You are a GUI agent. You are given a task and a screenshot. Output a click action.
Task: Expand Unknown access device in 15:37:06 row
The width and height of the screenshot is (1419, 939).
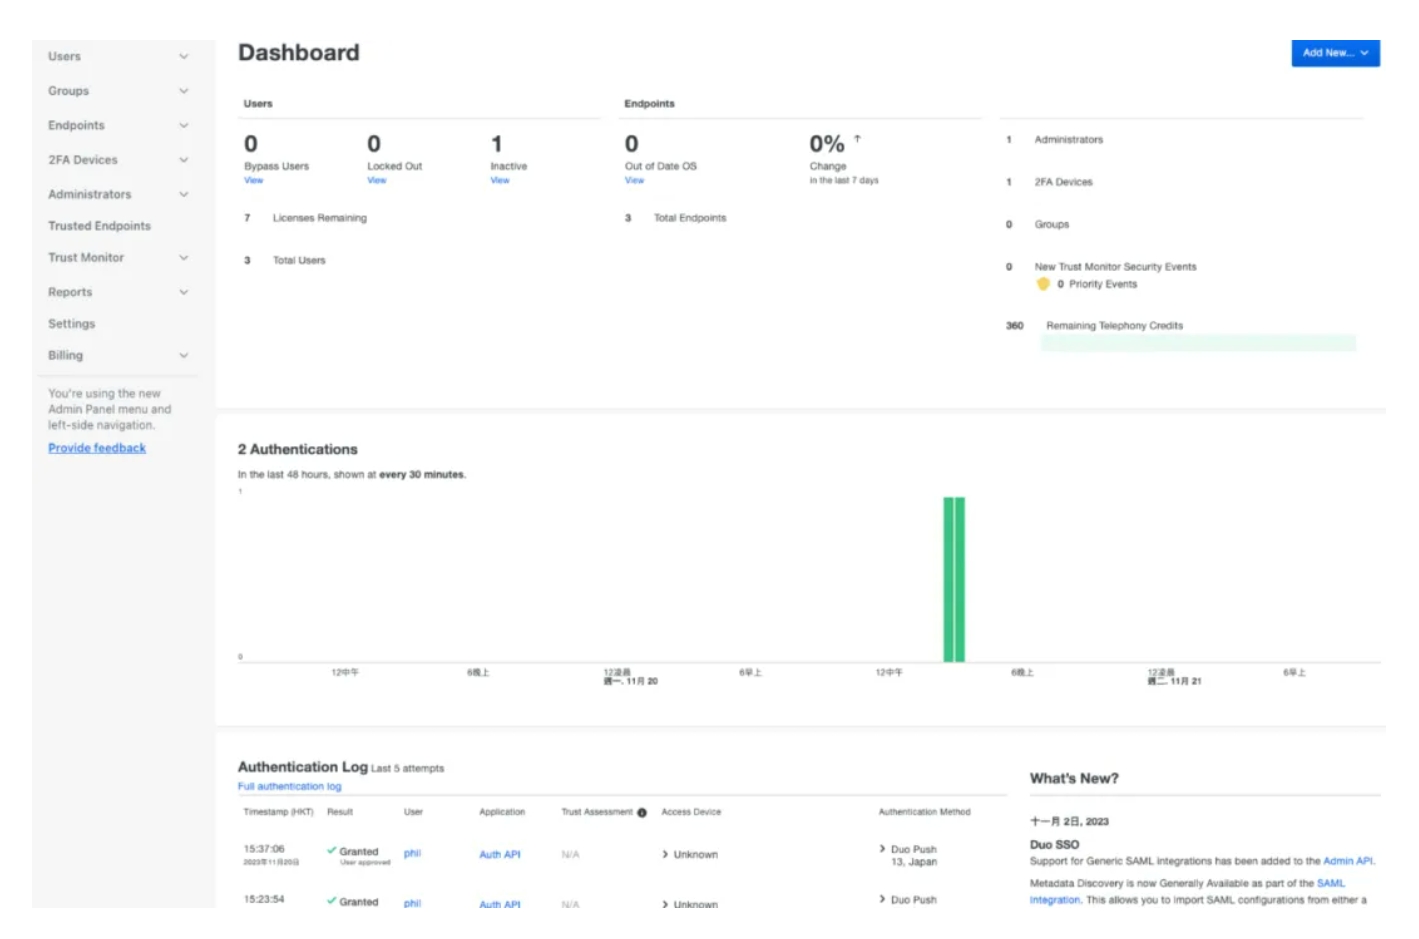point(665,855)
